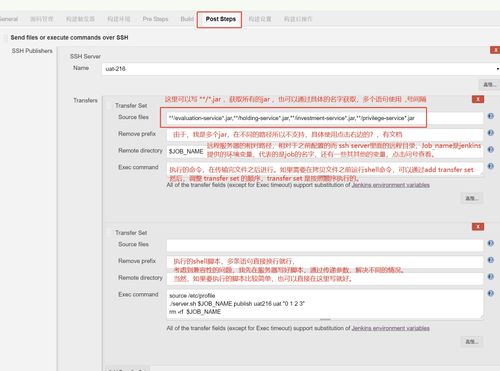Click the second Transfer Set Remove prefix field
The height and width of the screenshot is (371, 500).
click(325, 262)
